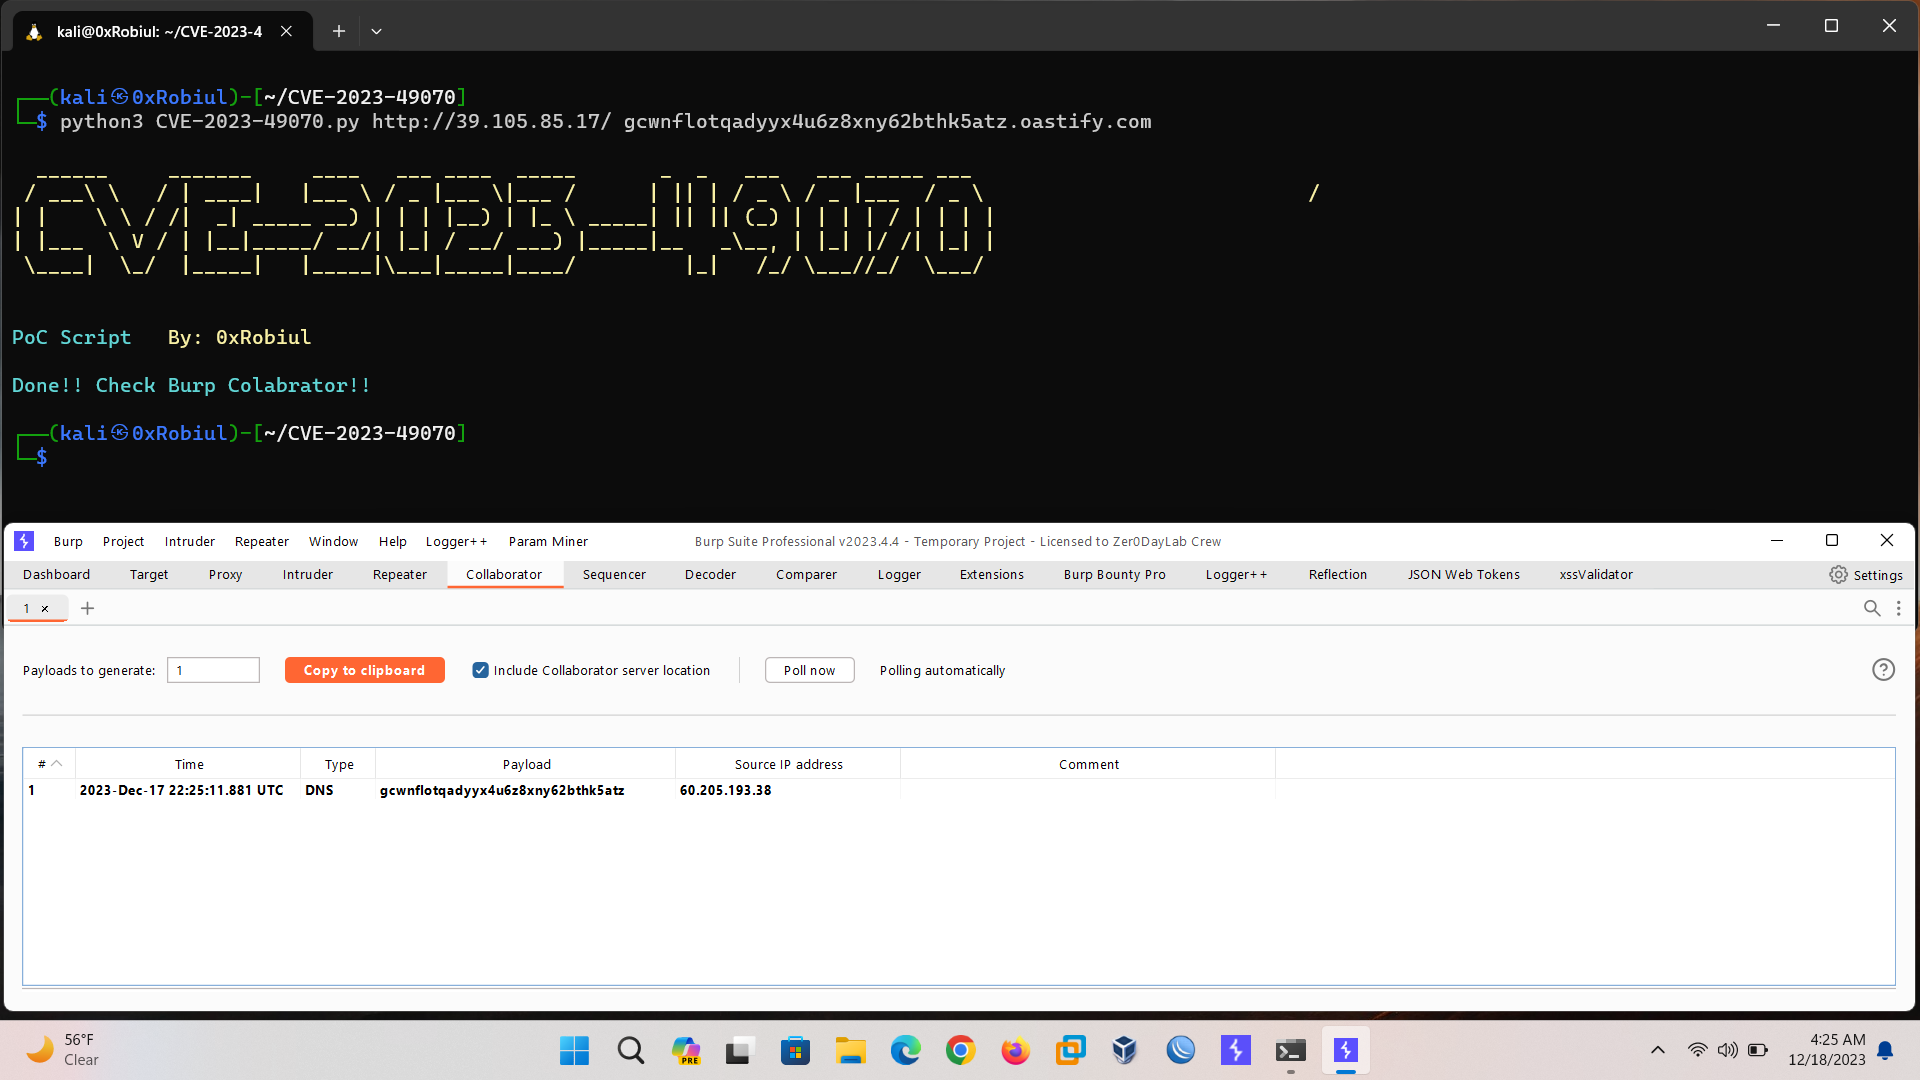
Task: Switch to the xssValidator tab
Action: [x=1596, y=575]
